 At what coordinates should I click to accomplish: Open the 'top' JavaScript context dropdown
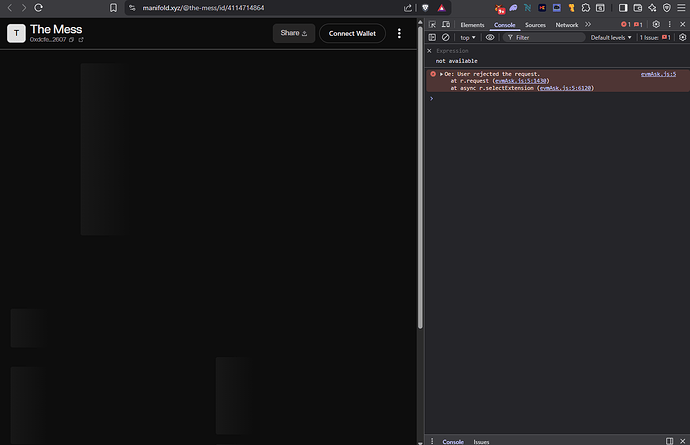click(468, 37)
